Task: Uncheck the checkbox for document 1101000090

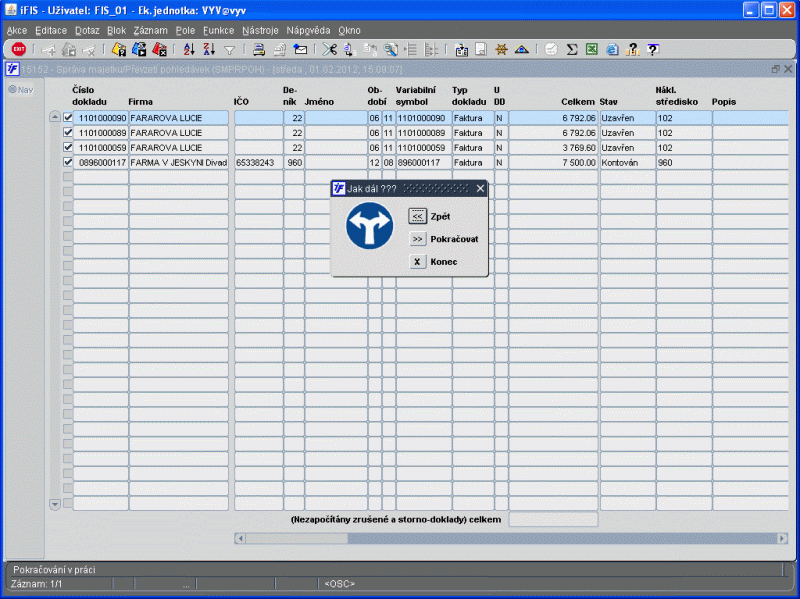Action: [68, 117]
